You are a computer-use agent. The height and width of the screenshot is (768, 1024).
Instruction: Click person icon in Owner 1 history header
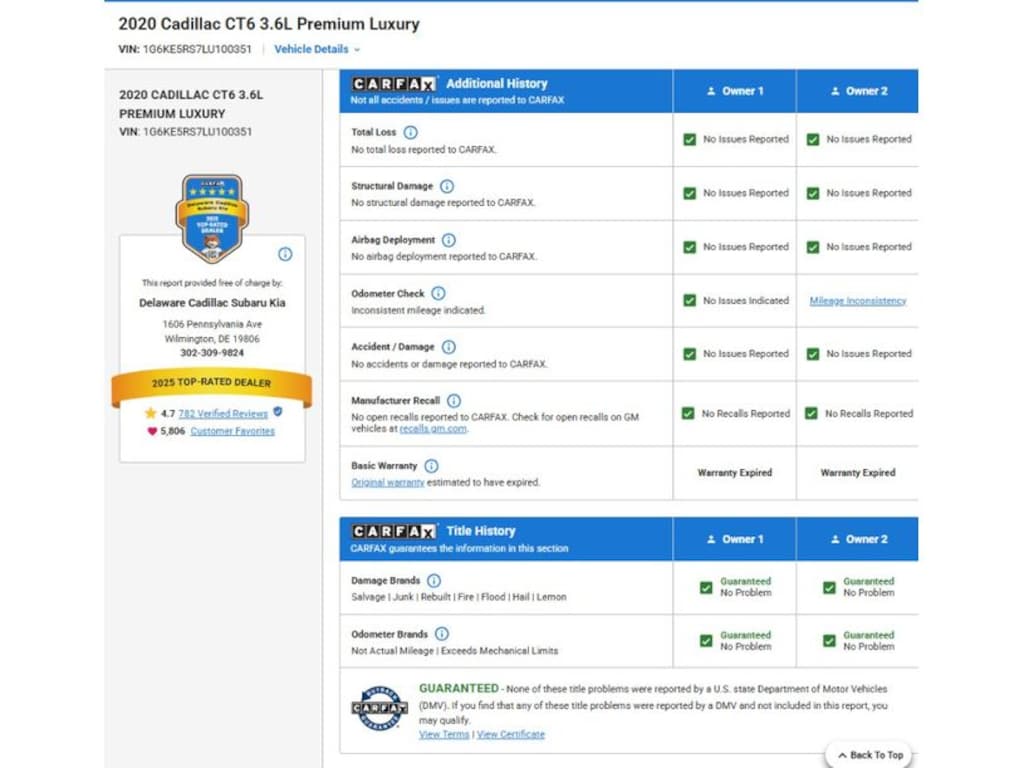click(711, 91)
